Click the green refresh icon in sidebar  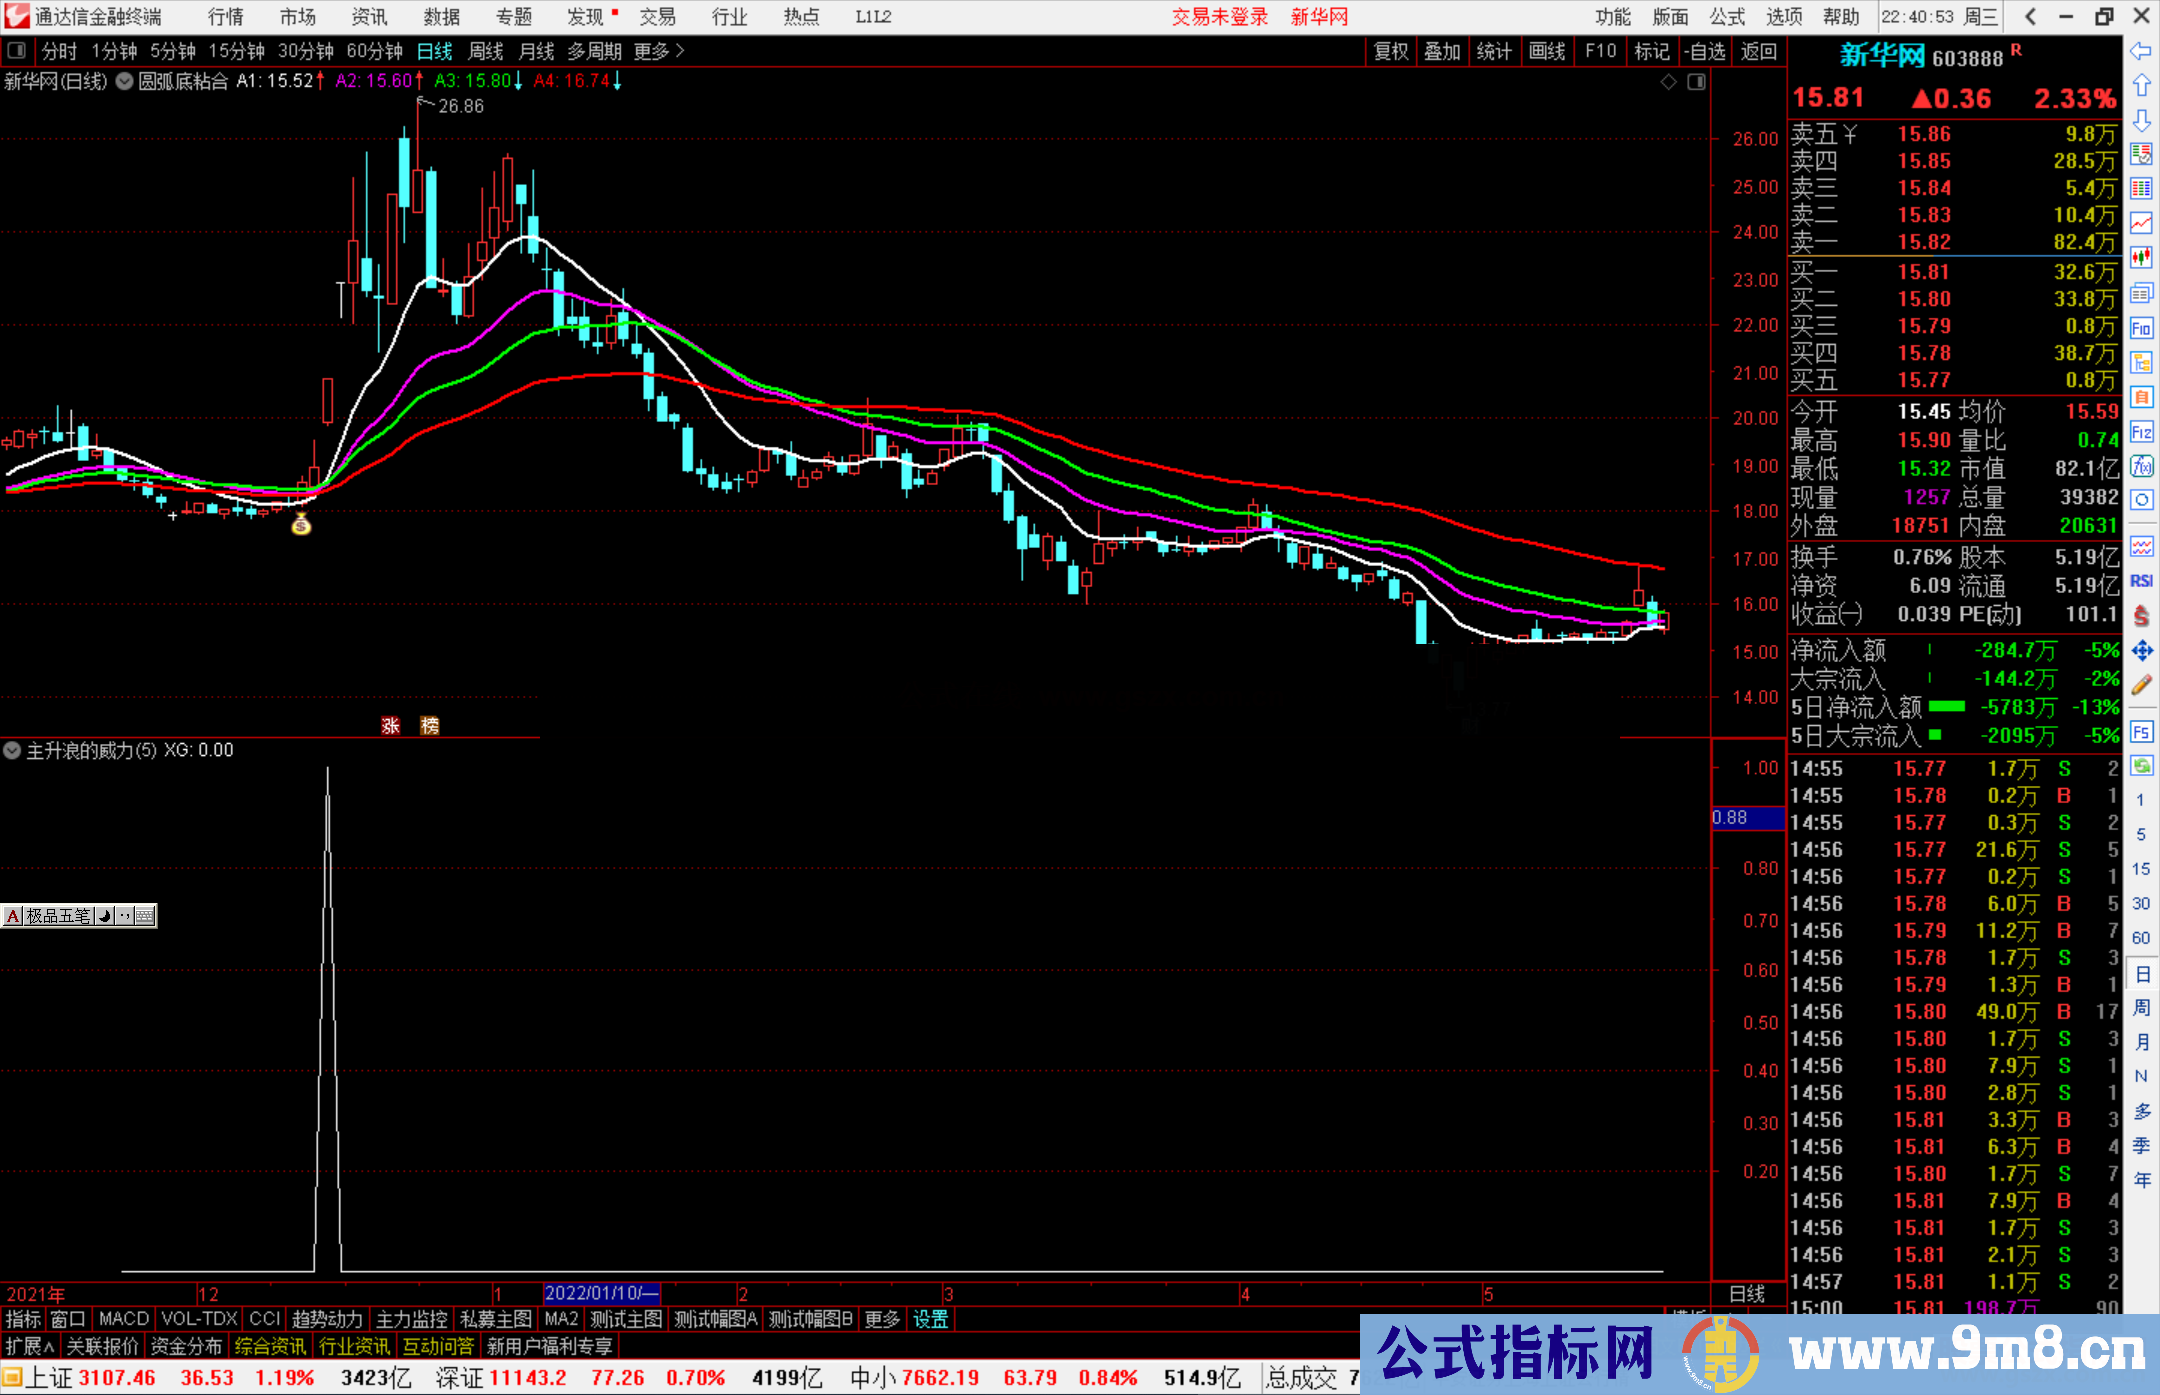click(x=2141, y=766)
